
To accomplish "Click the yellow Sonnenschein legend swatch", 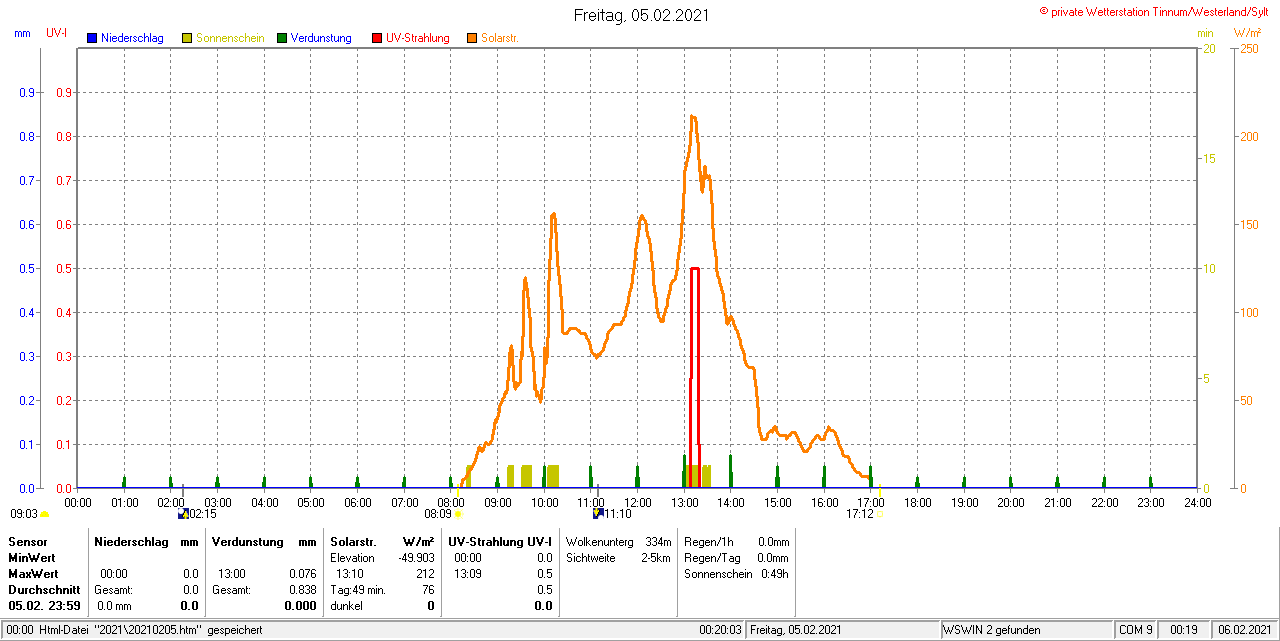I will click(x=187, y=38).
